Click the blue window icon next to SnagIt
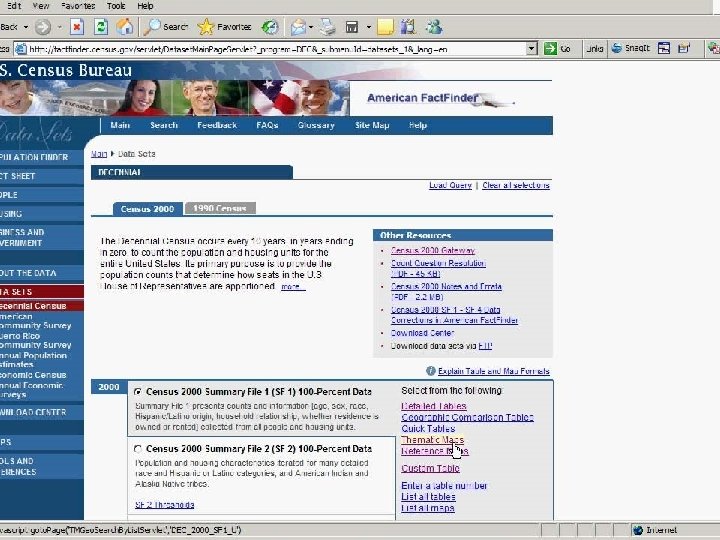The image size is (720, 540). 664,48
